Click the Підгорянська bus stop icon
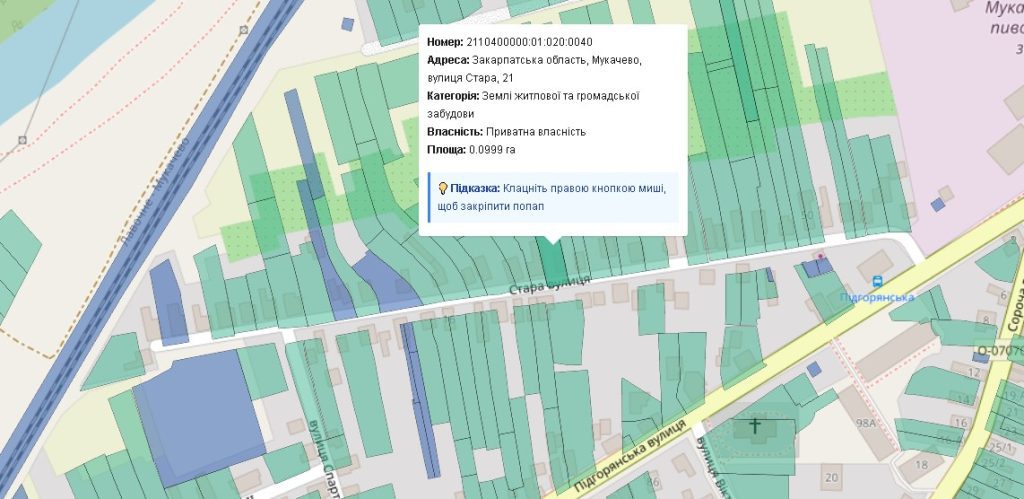Image resolution: width=1024 pixels, height=499 pixels. pos(877,282)
